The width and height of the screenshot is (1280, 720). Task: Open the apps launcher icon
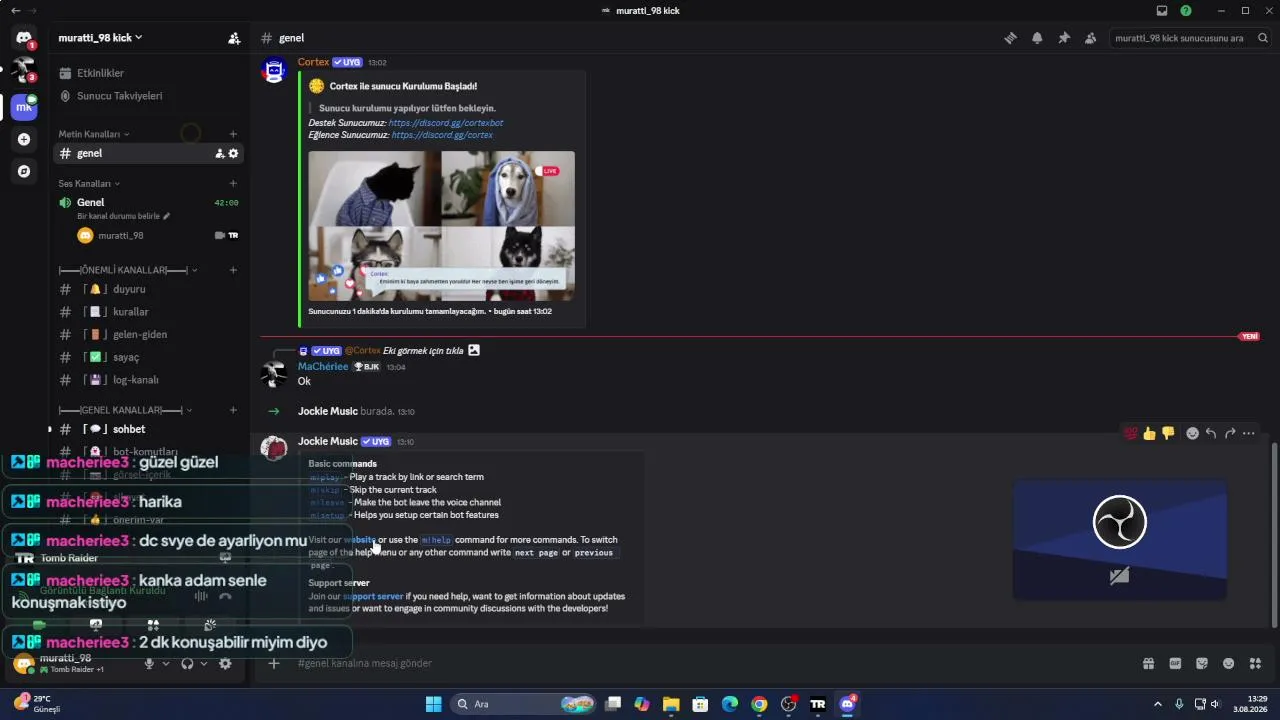point(1256,663)
